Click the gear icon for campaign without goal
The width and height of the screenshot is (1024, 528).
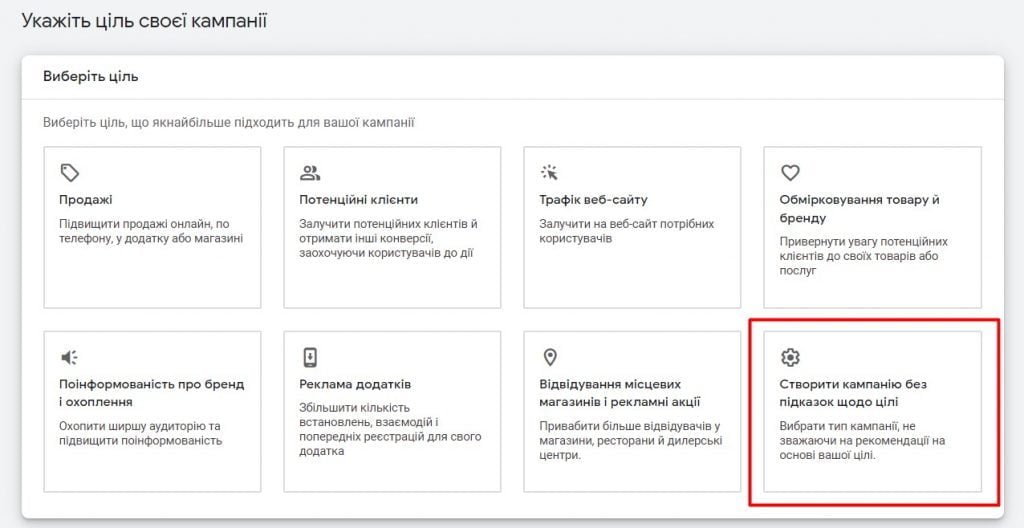790,357
